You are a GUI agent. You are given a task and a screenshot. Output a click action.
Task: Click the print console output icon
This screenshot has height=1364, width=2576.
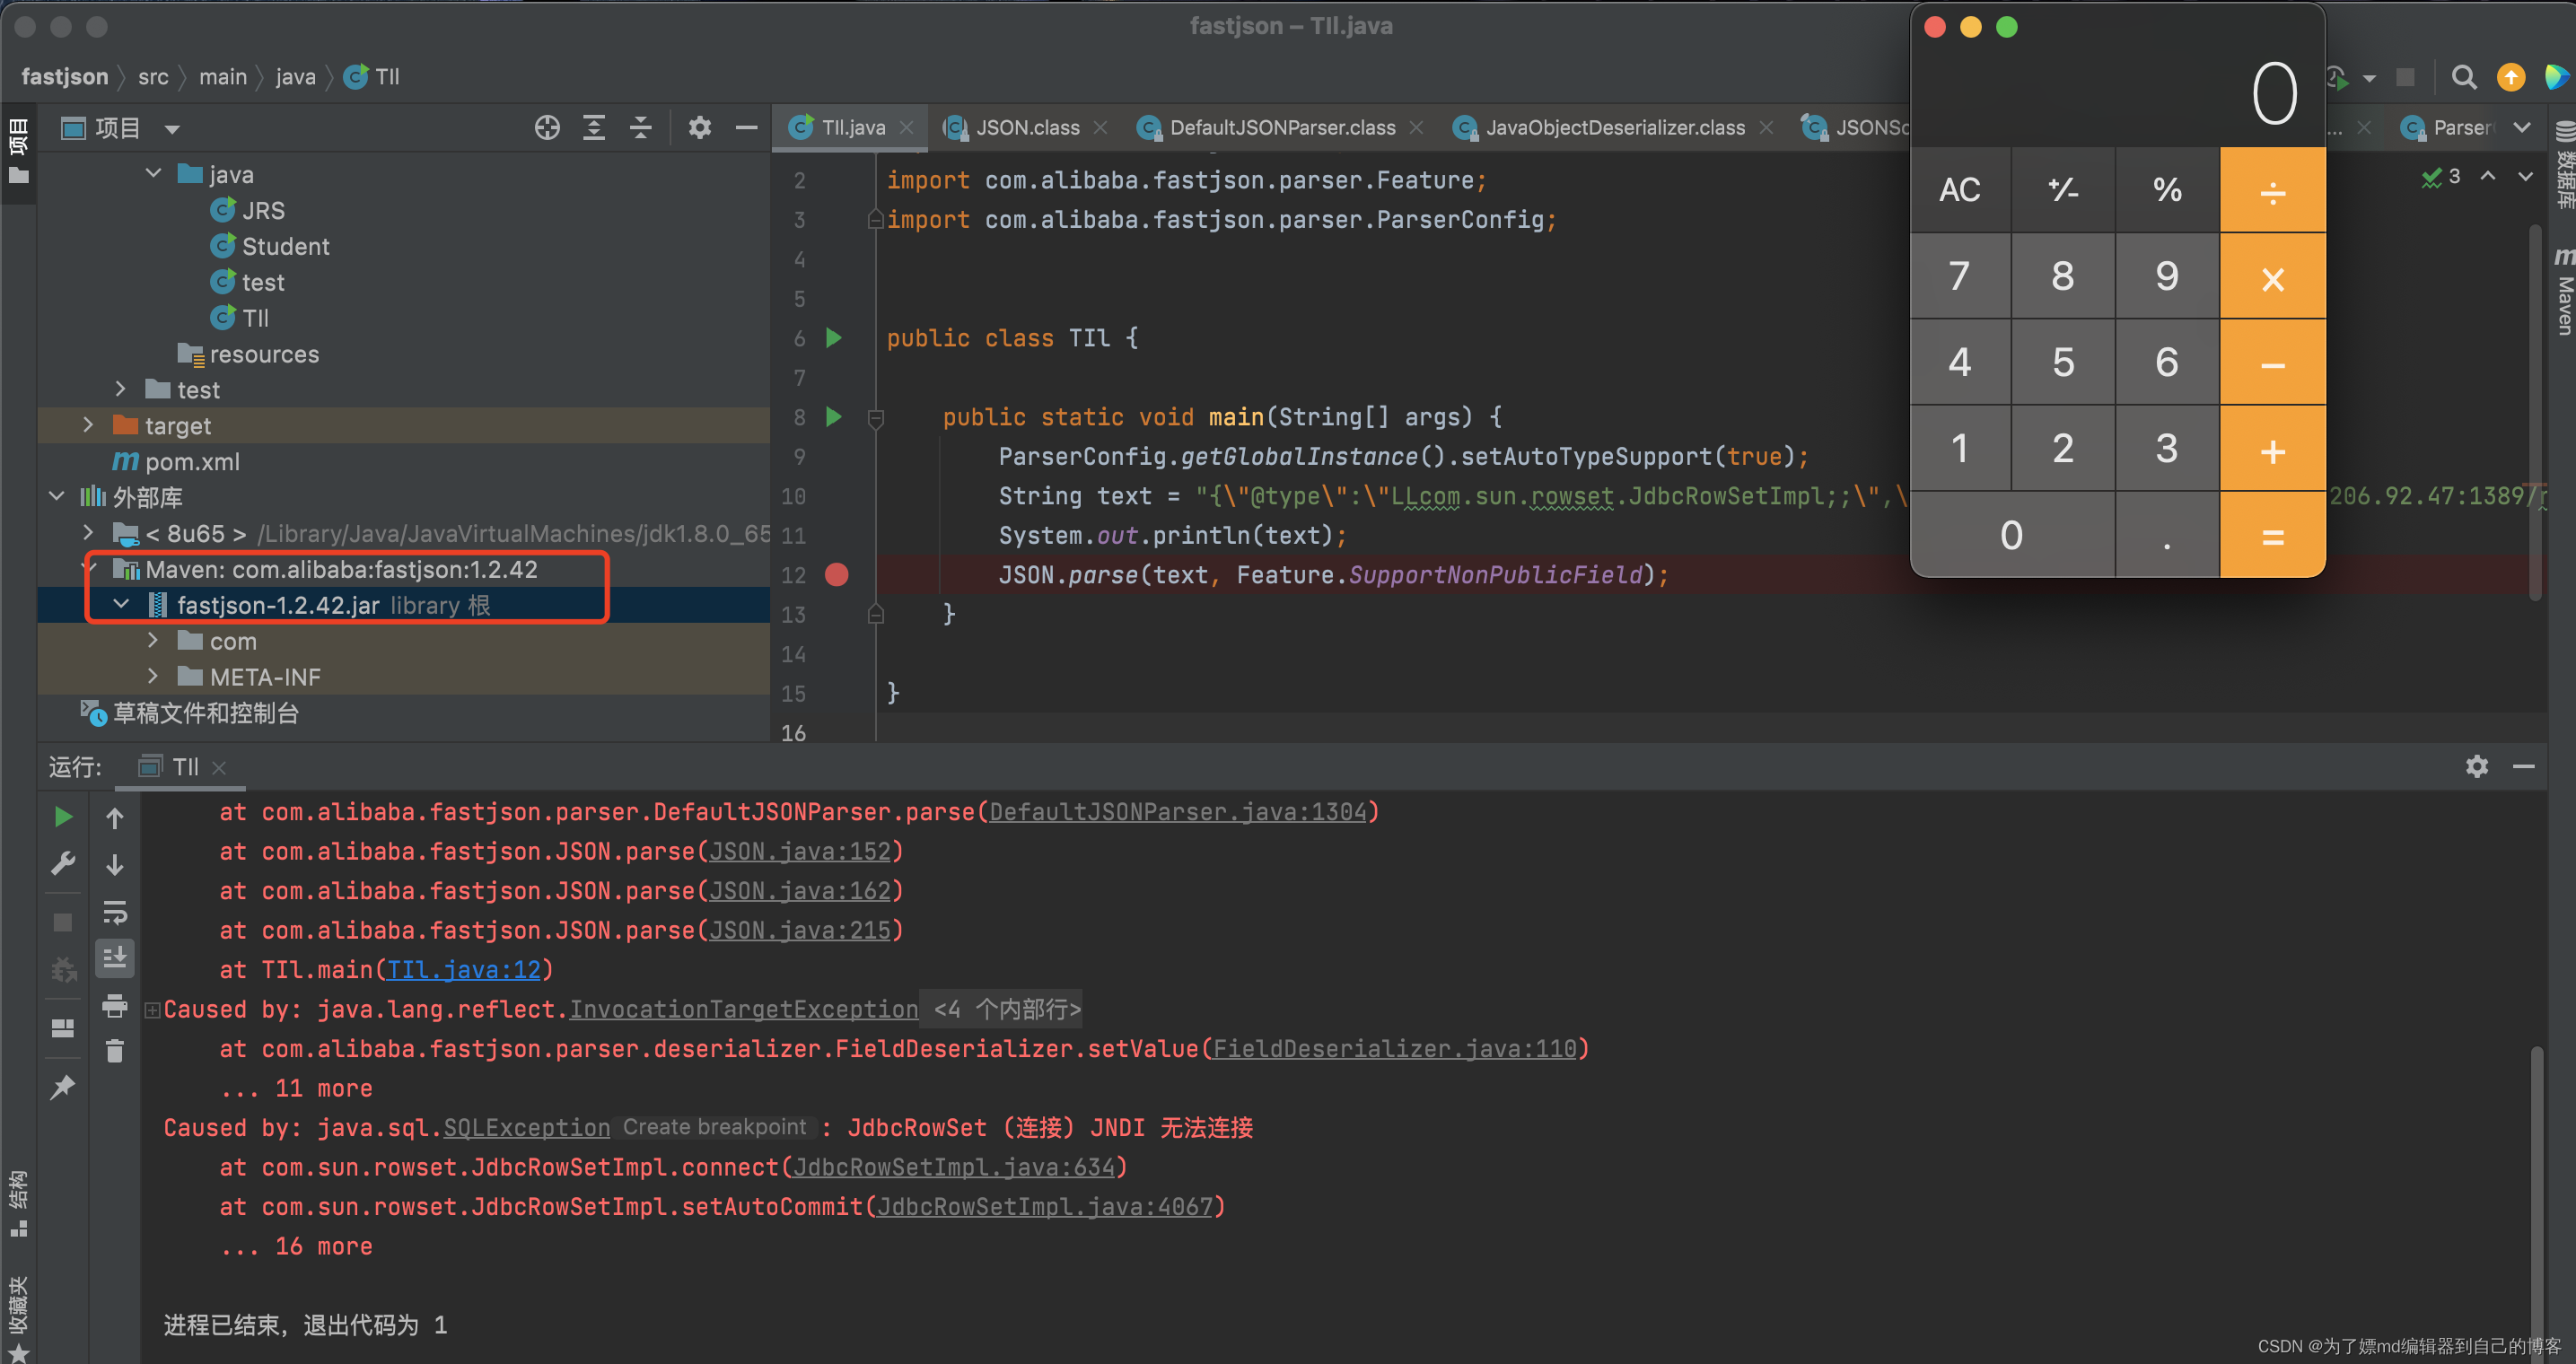(x=115, y=1005)
